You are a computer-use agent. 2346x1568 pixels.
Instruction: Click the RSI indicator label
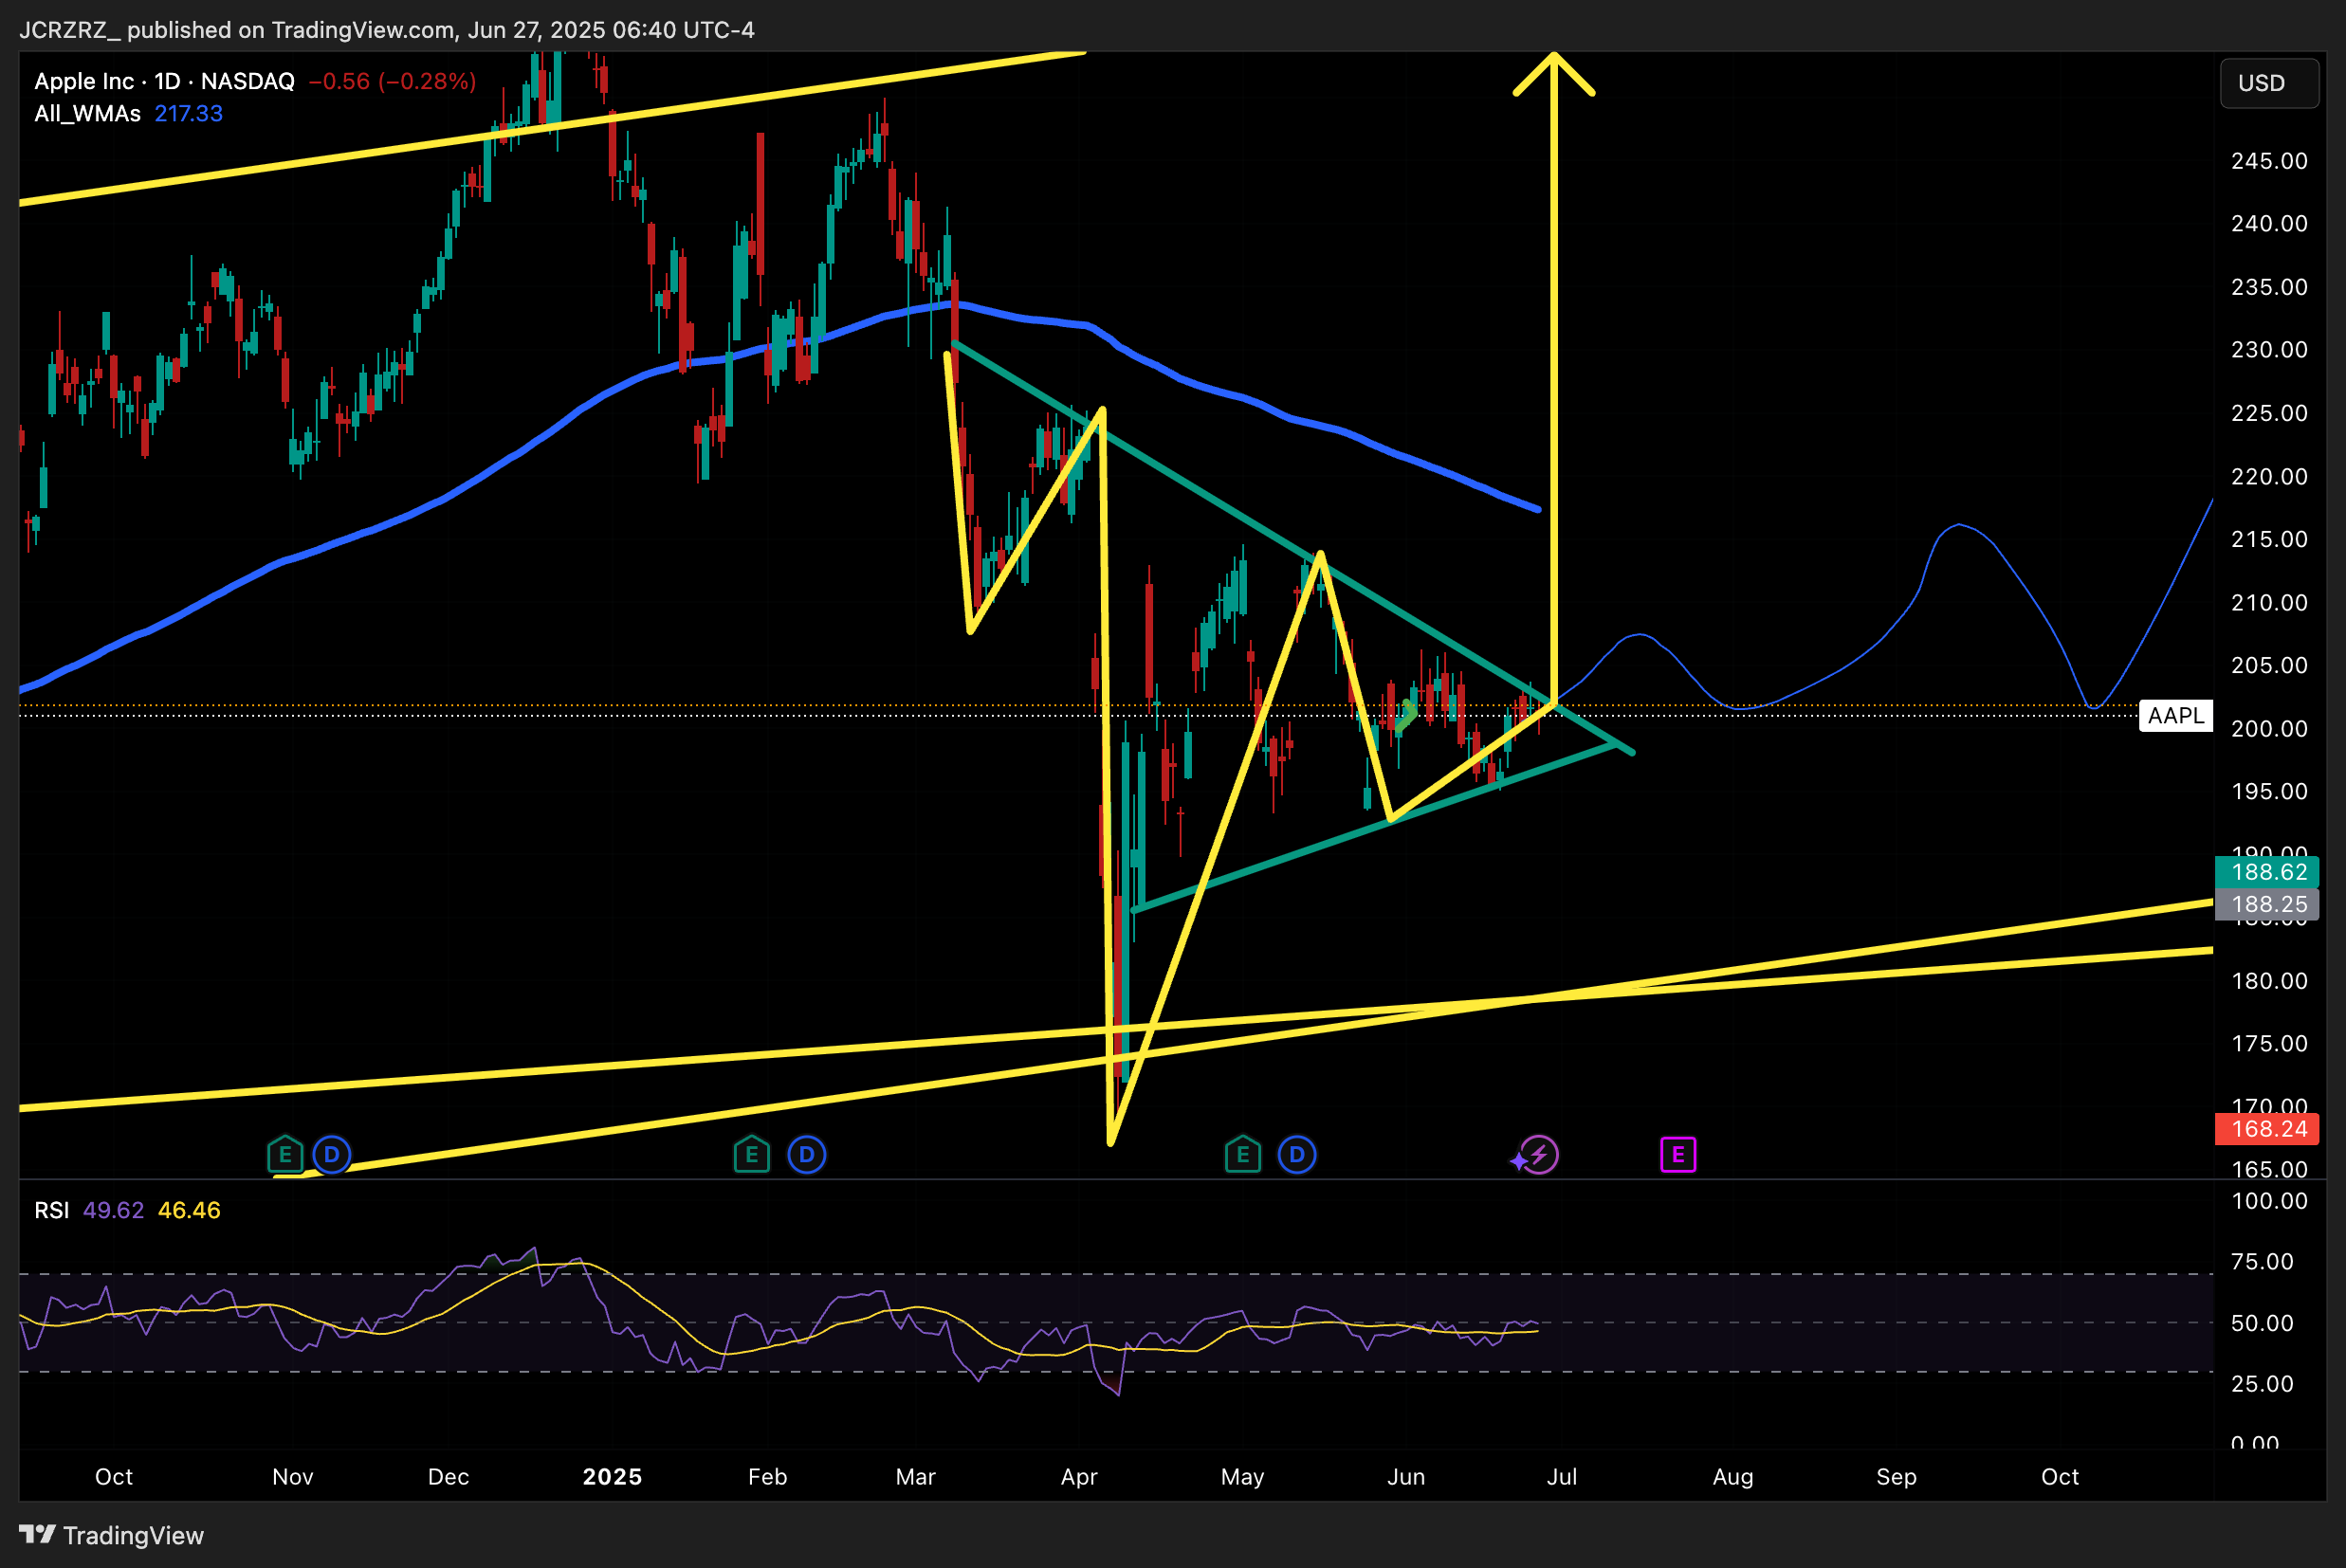pos(51,1210)
